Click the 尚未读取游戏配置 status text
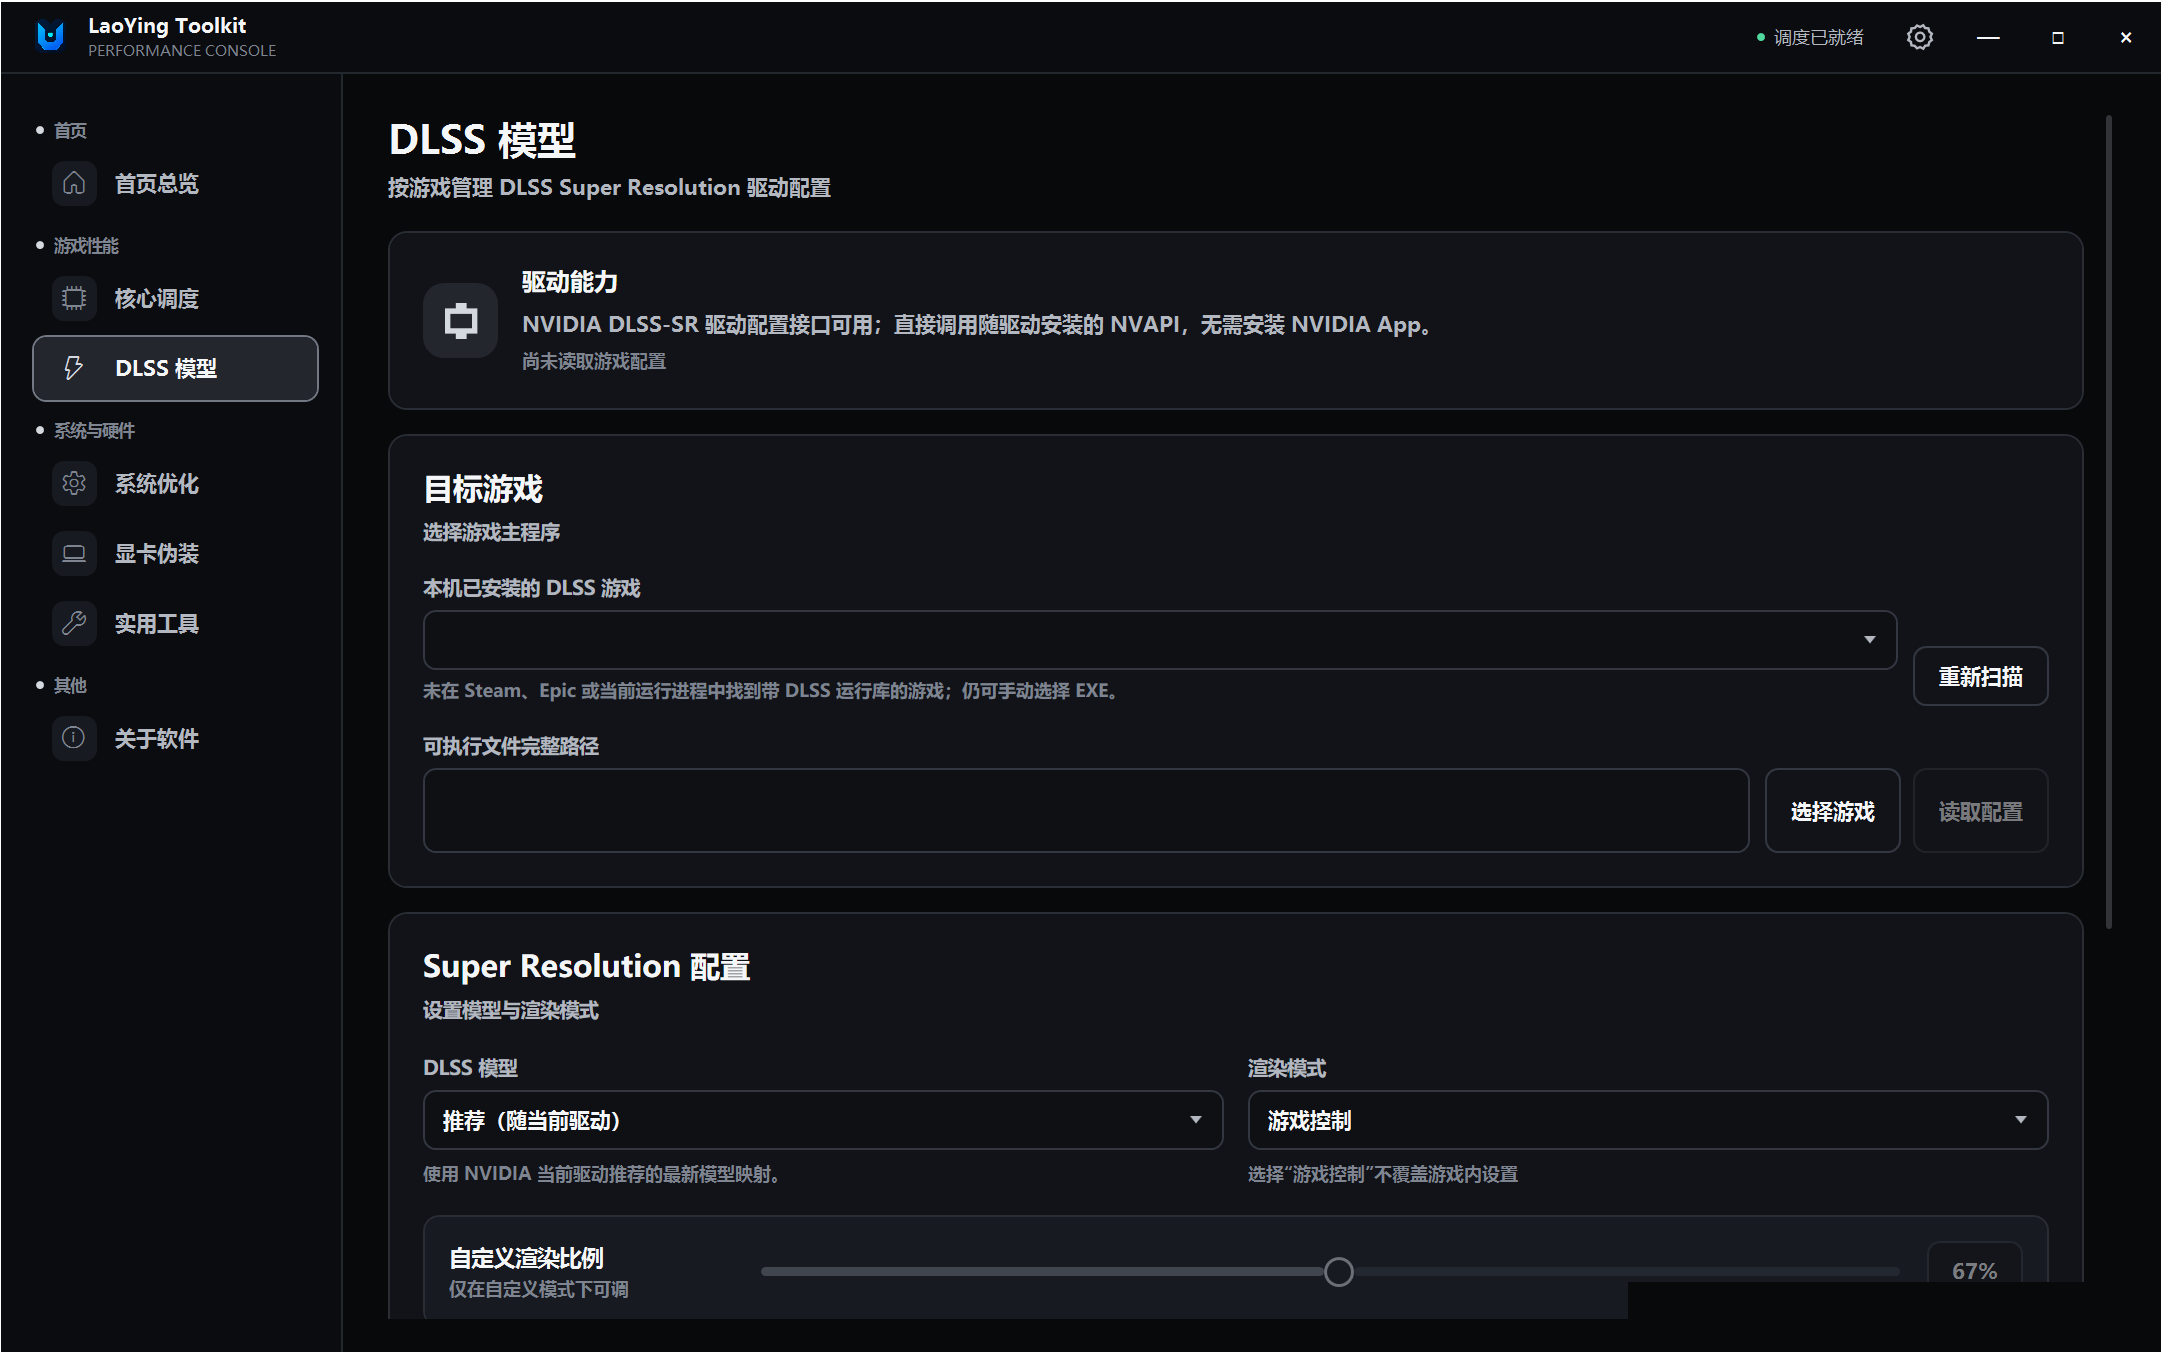2163x1354 pixels. (x=594, y=361)
